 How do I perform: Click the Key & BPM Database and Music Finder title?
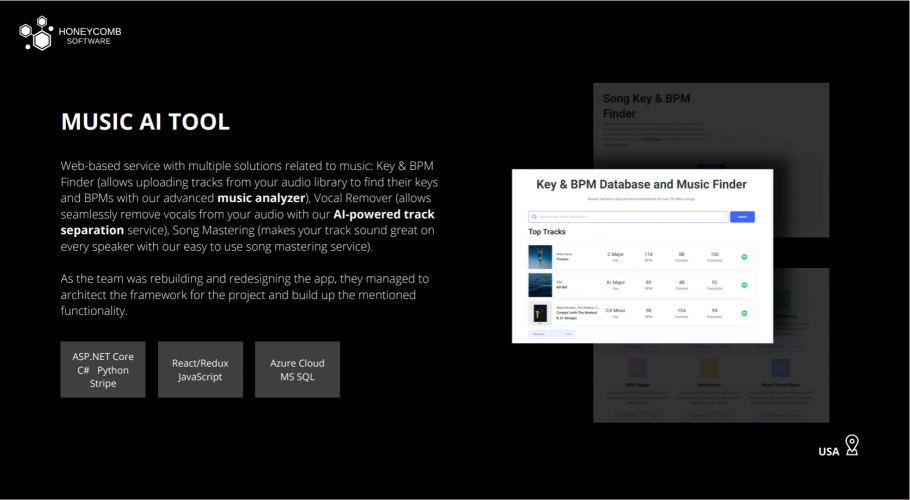(x=641, y=184)
